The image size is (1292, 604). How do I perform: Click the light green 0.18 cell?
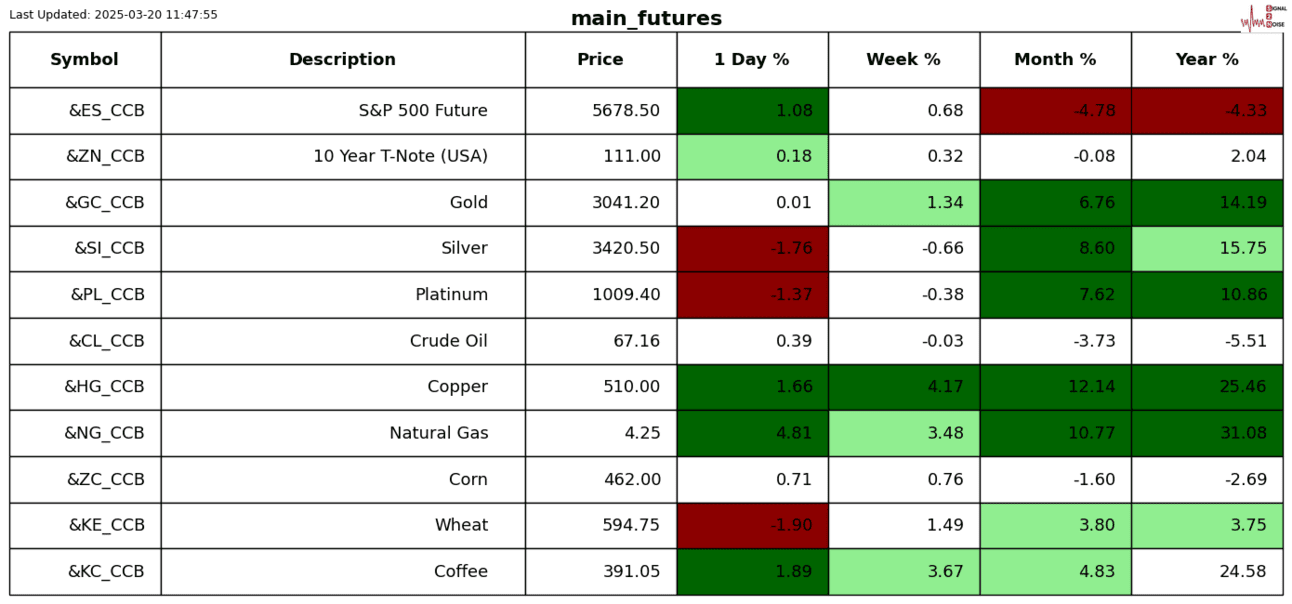[x=752, y=157]
